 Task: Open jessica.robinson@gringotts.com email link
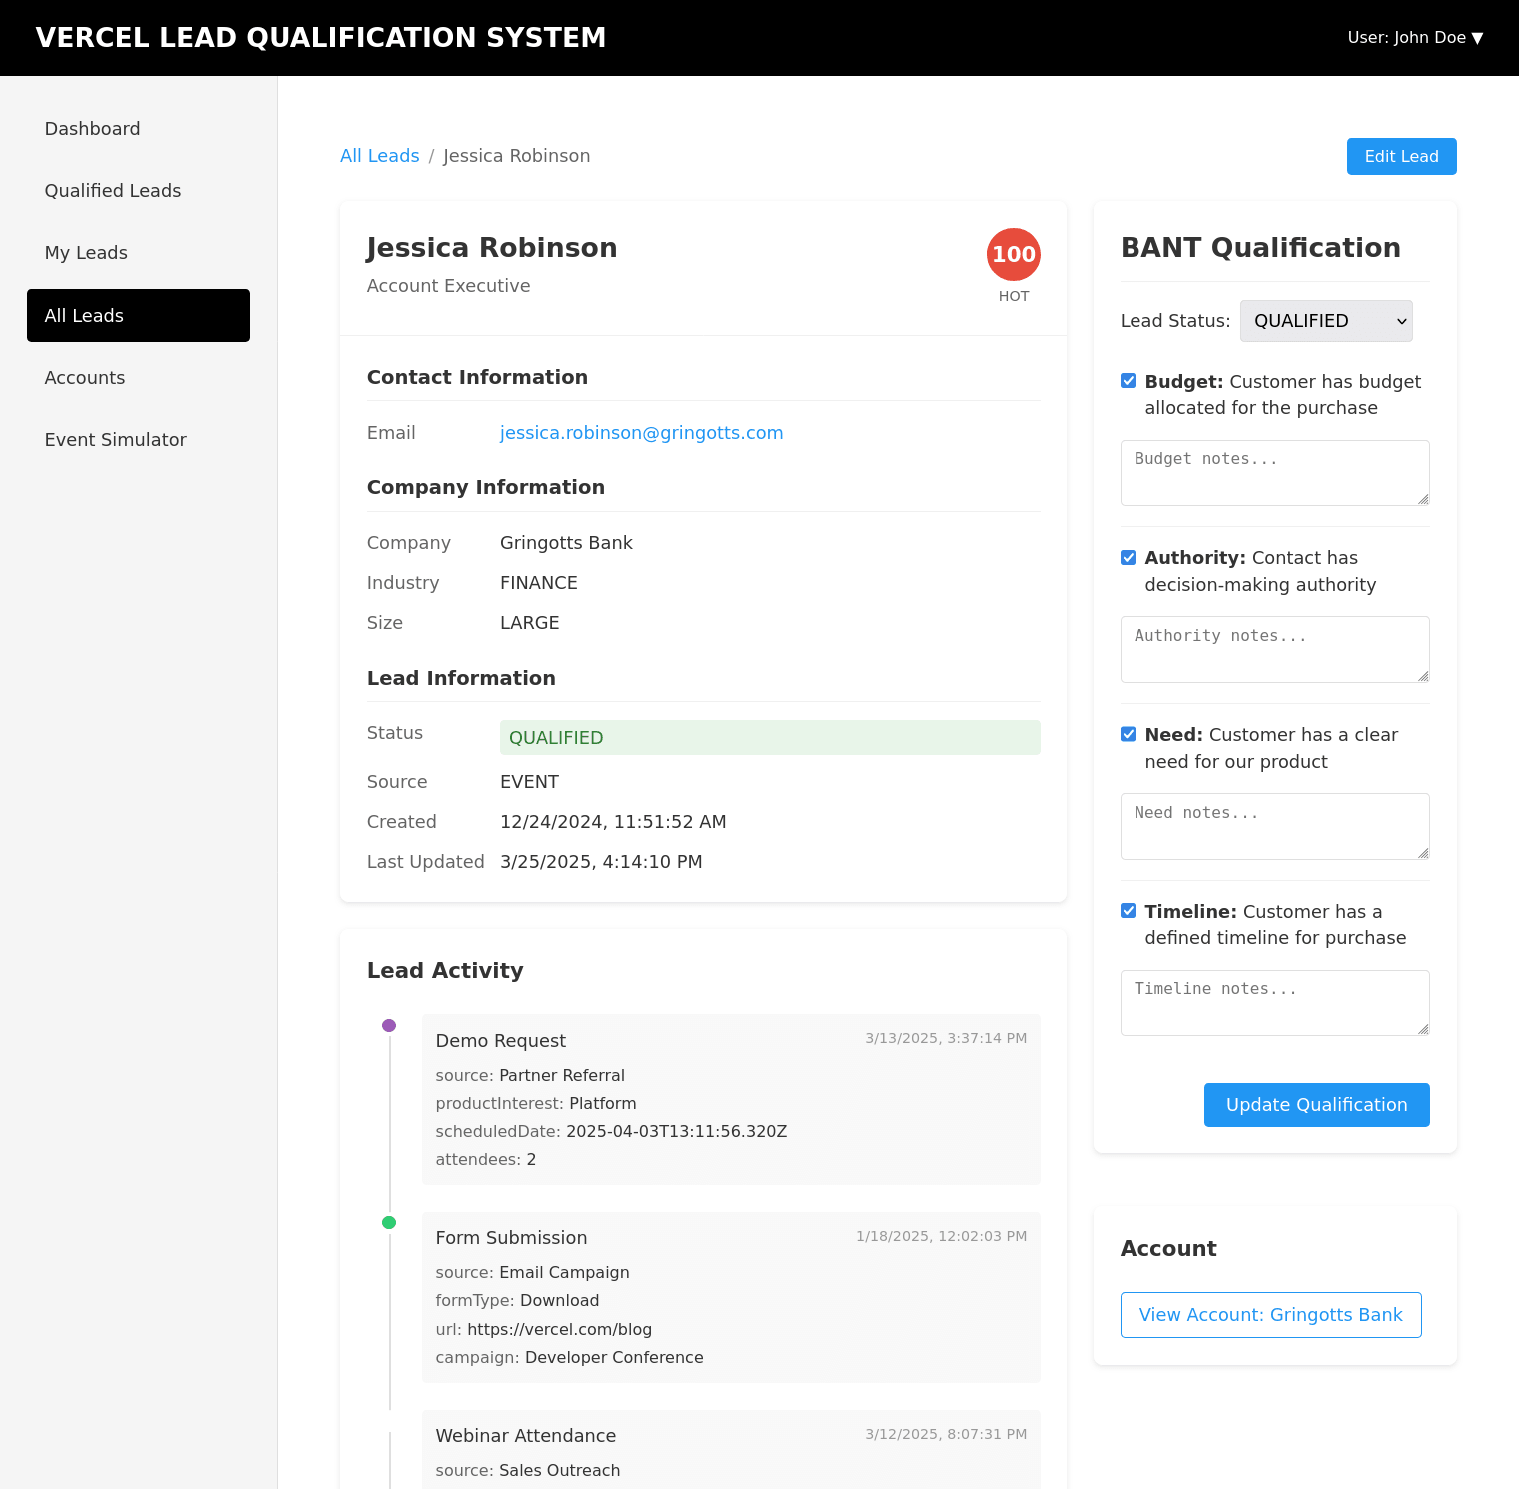641,433
